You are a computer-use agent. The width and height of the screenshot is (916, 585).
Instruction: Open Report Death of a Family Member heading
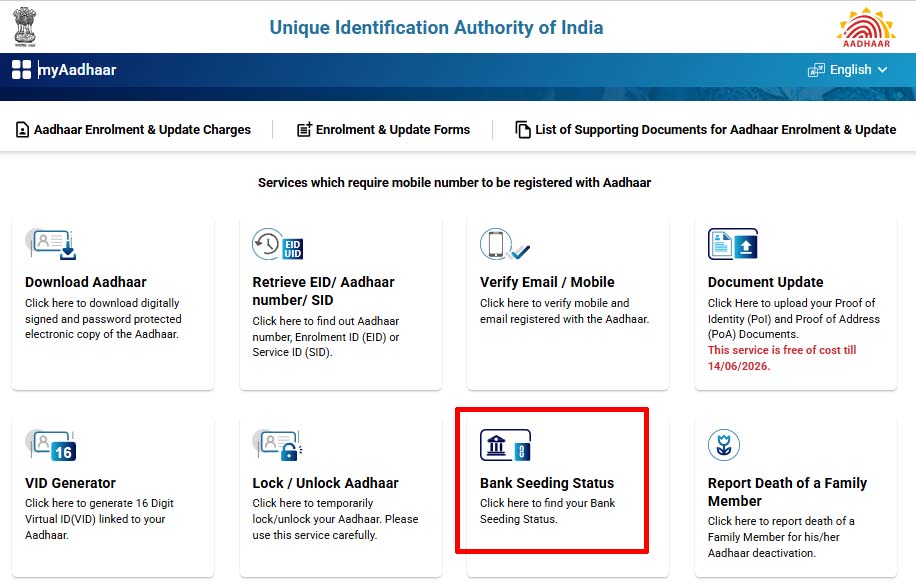787,492
